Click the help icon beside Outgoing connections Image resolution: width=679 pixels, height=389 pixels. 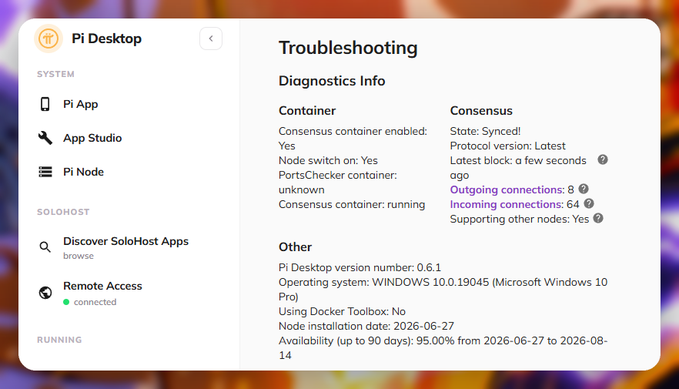tap(583, 189)
